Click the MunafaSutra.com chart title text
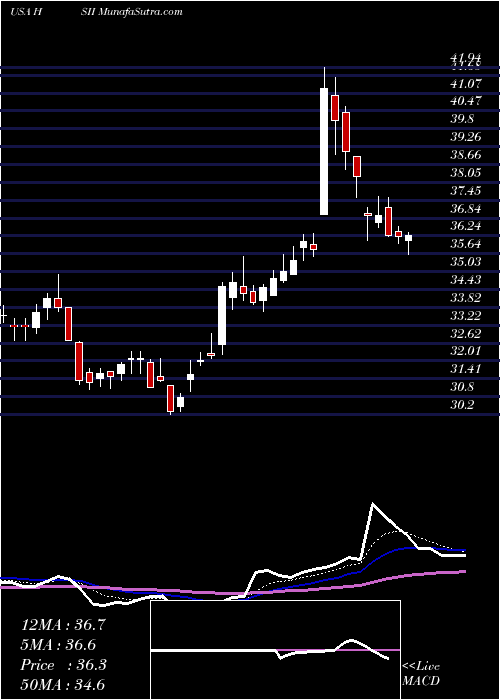 click(139, 12)
